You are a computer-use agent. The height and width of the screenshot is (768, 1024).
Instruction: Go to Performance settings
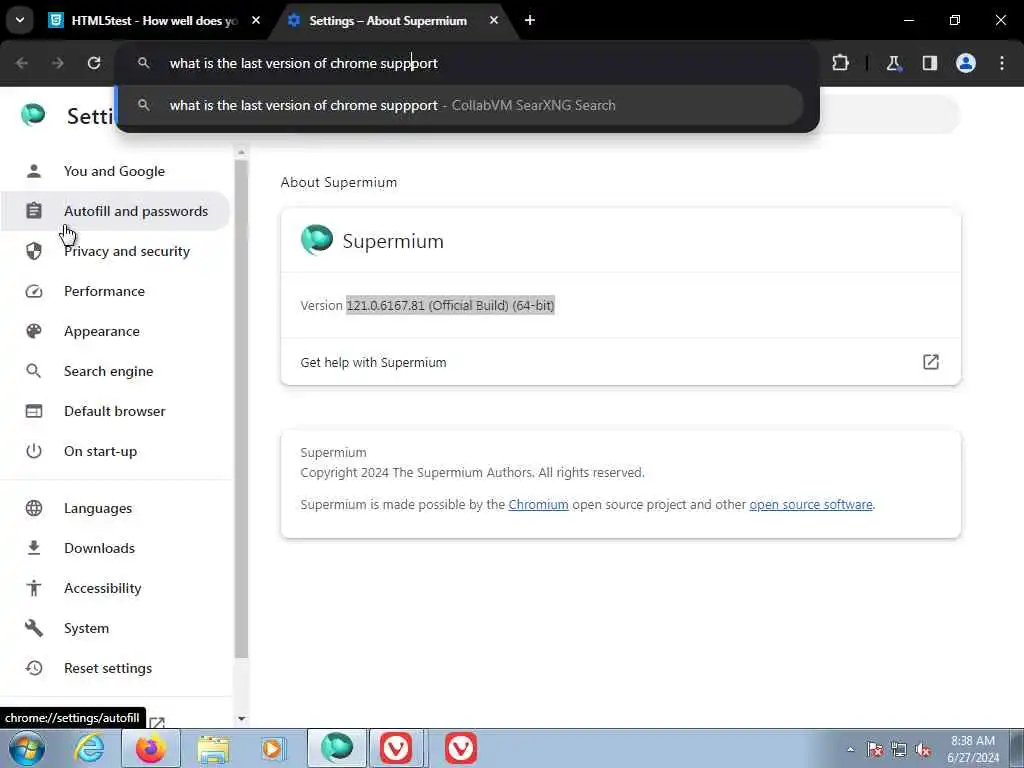[x=115, y=291]
